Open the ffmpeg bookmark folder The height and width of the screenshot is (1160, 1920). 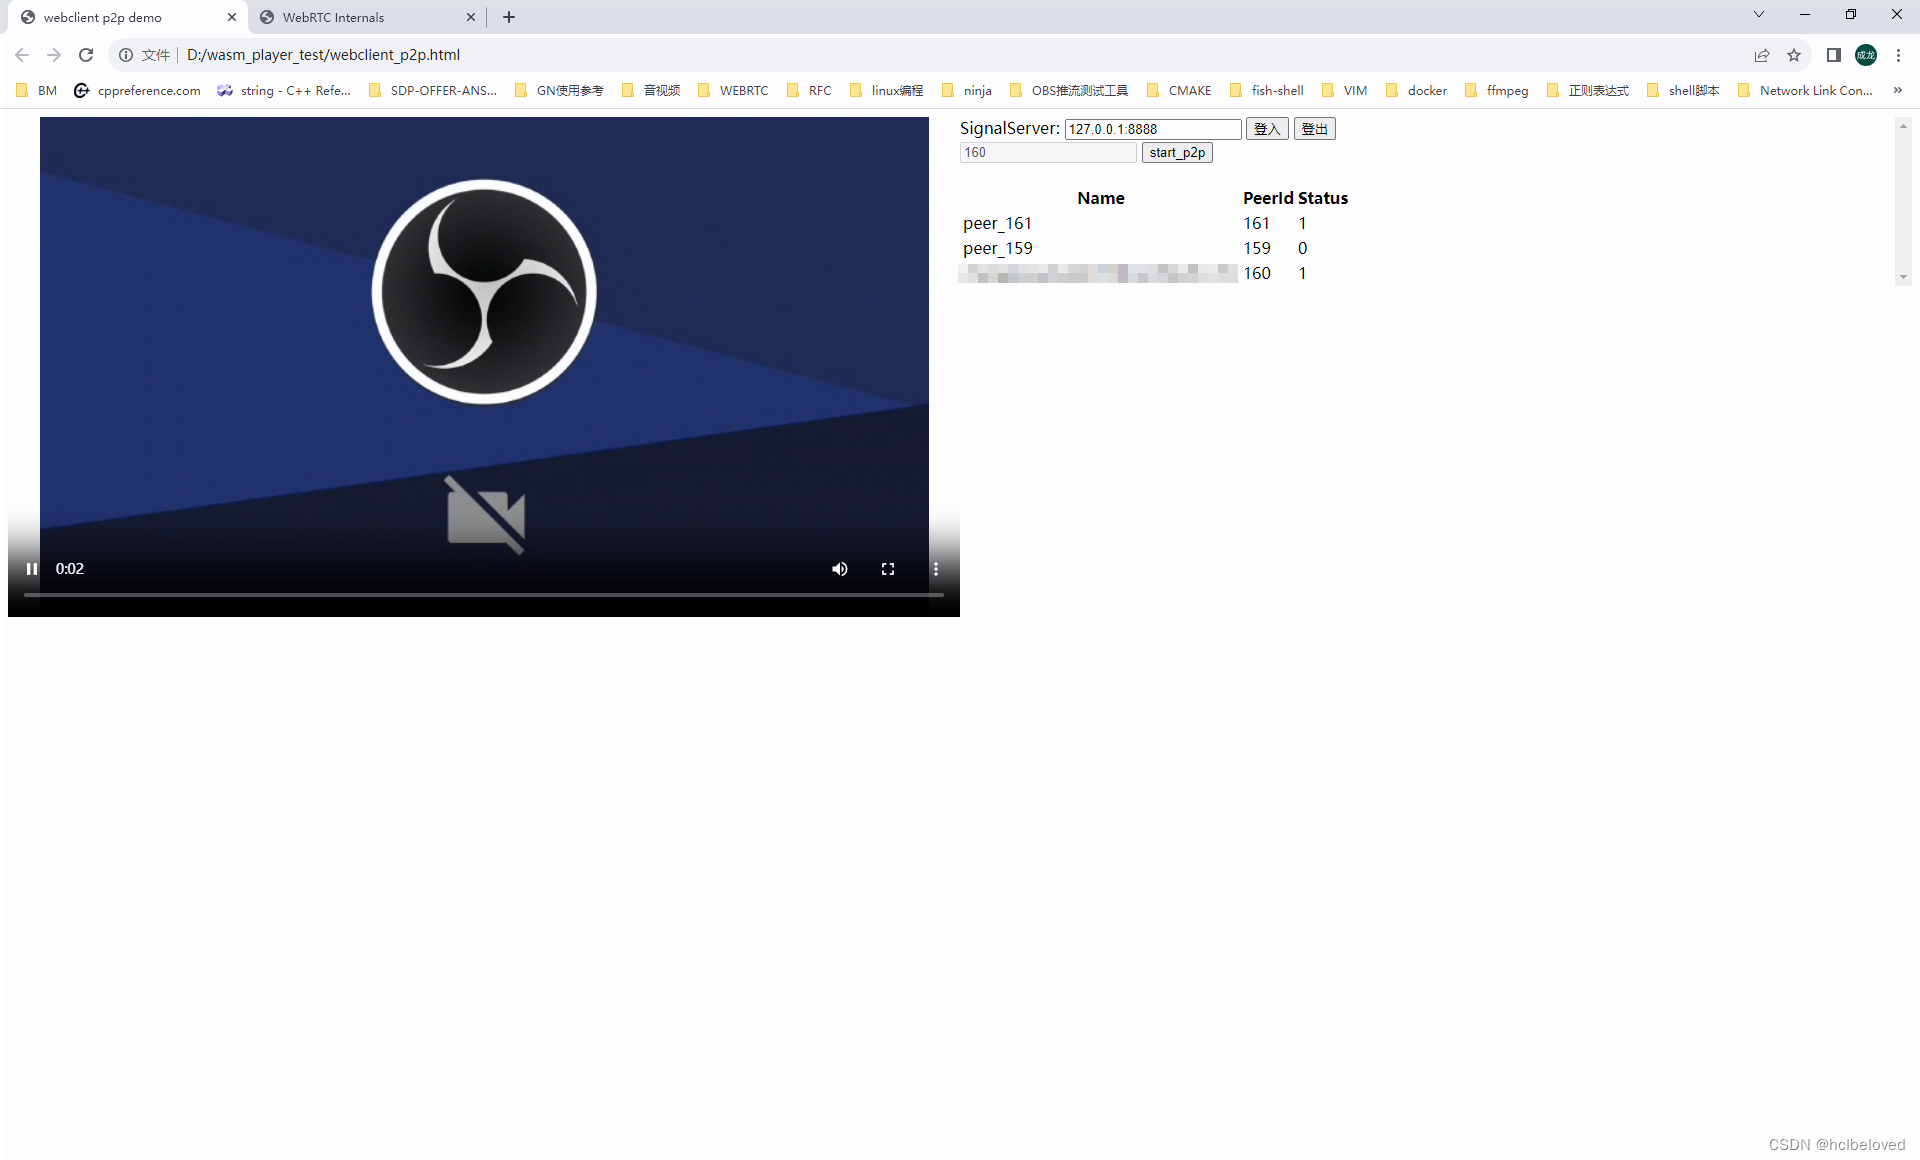pyautogui.click(x=1505, y=90)
